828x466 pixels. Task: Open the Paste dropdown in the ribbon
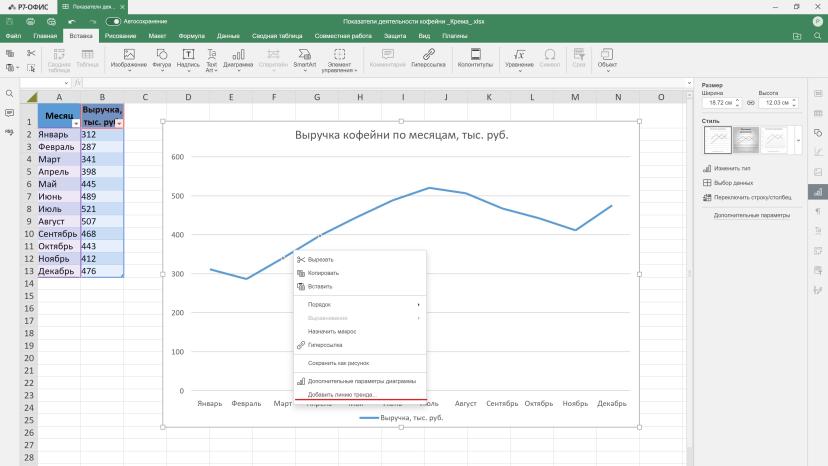coord(12,68)
